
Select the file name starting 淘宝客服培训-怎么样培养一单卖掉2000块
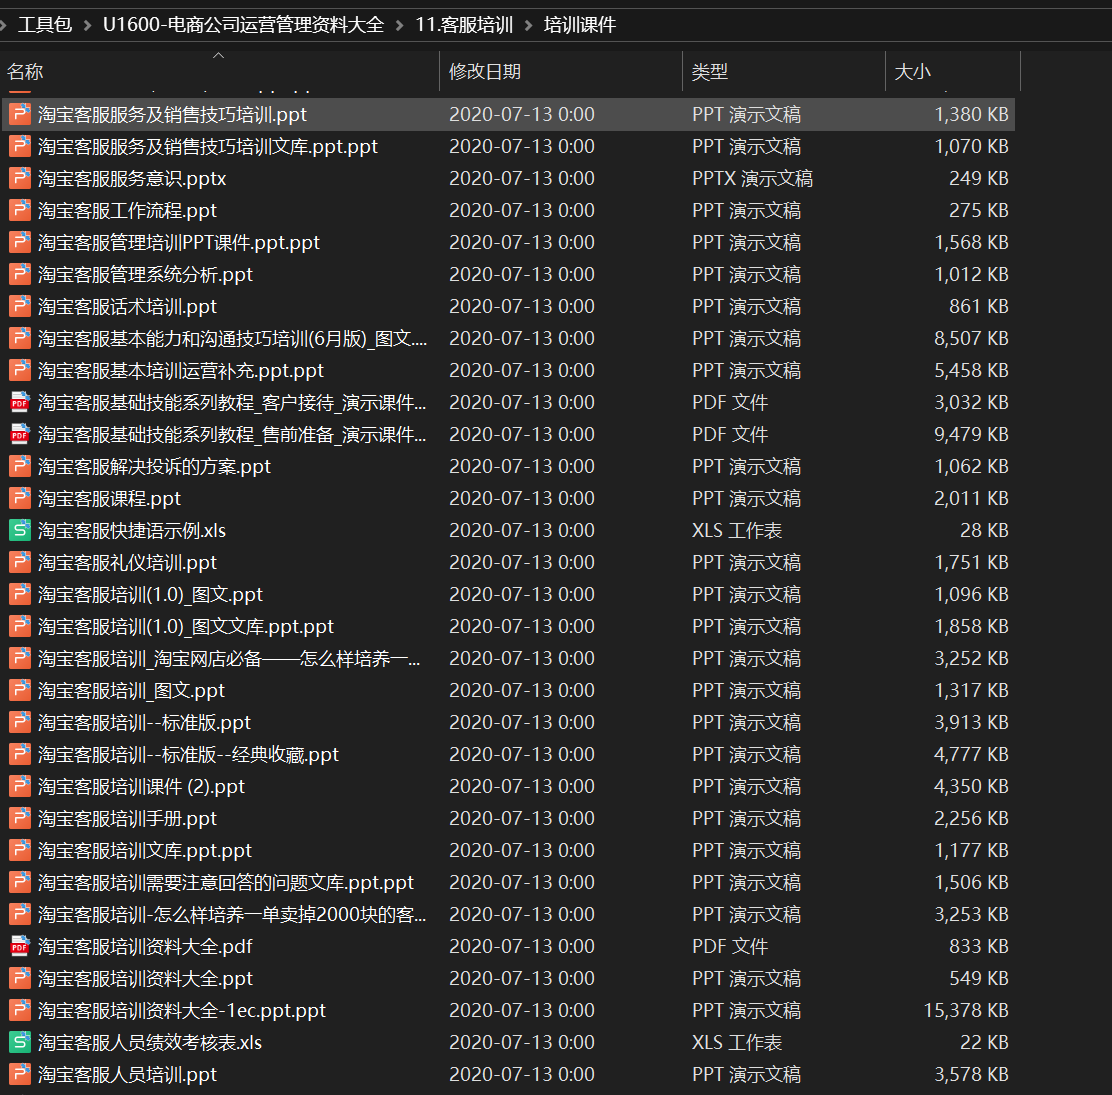pos(232,914)
